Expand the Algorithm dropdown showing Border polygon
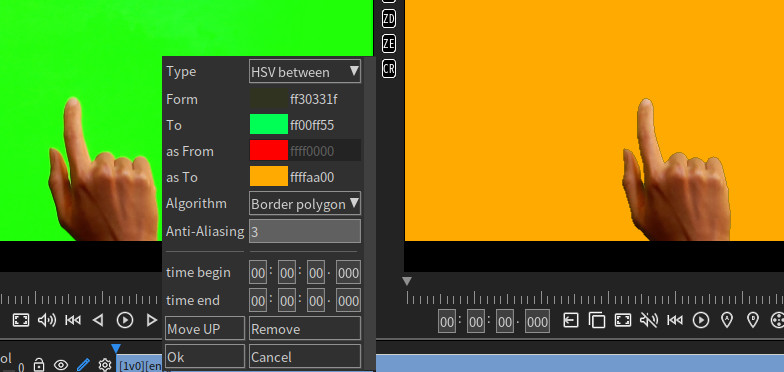This screenshot has height=372, width=784. tap(305, 204)
